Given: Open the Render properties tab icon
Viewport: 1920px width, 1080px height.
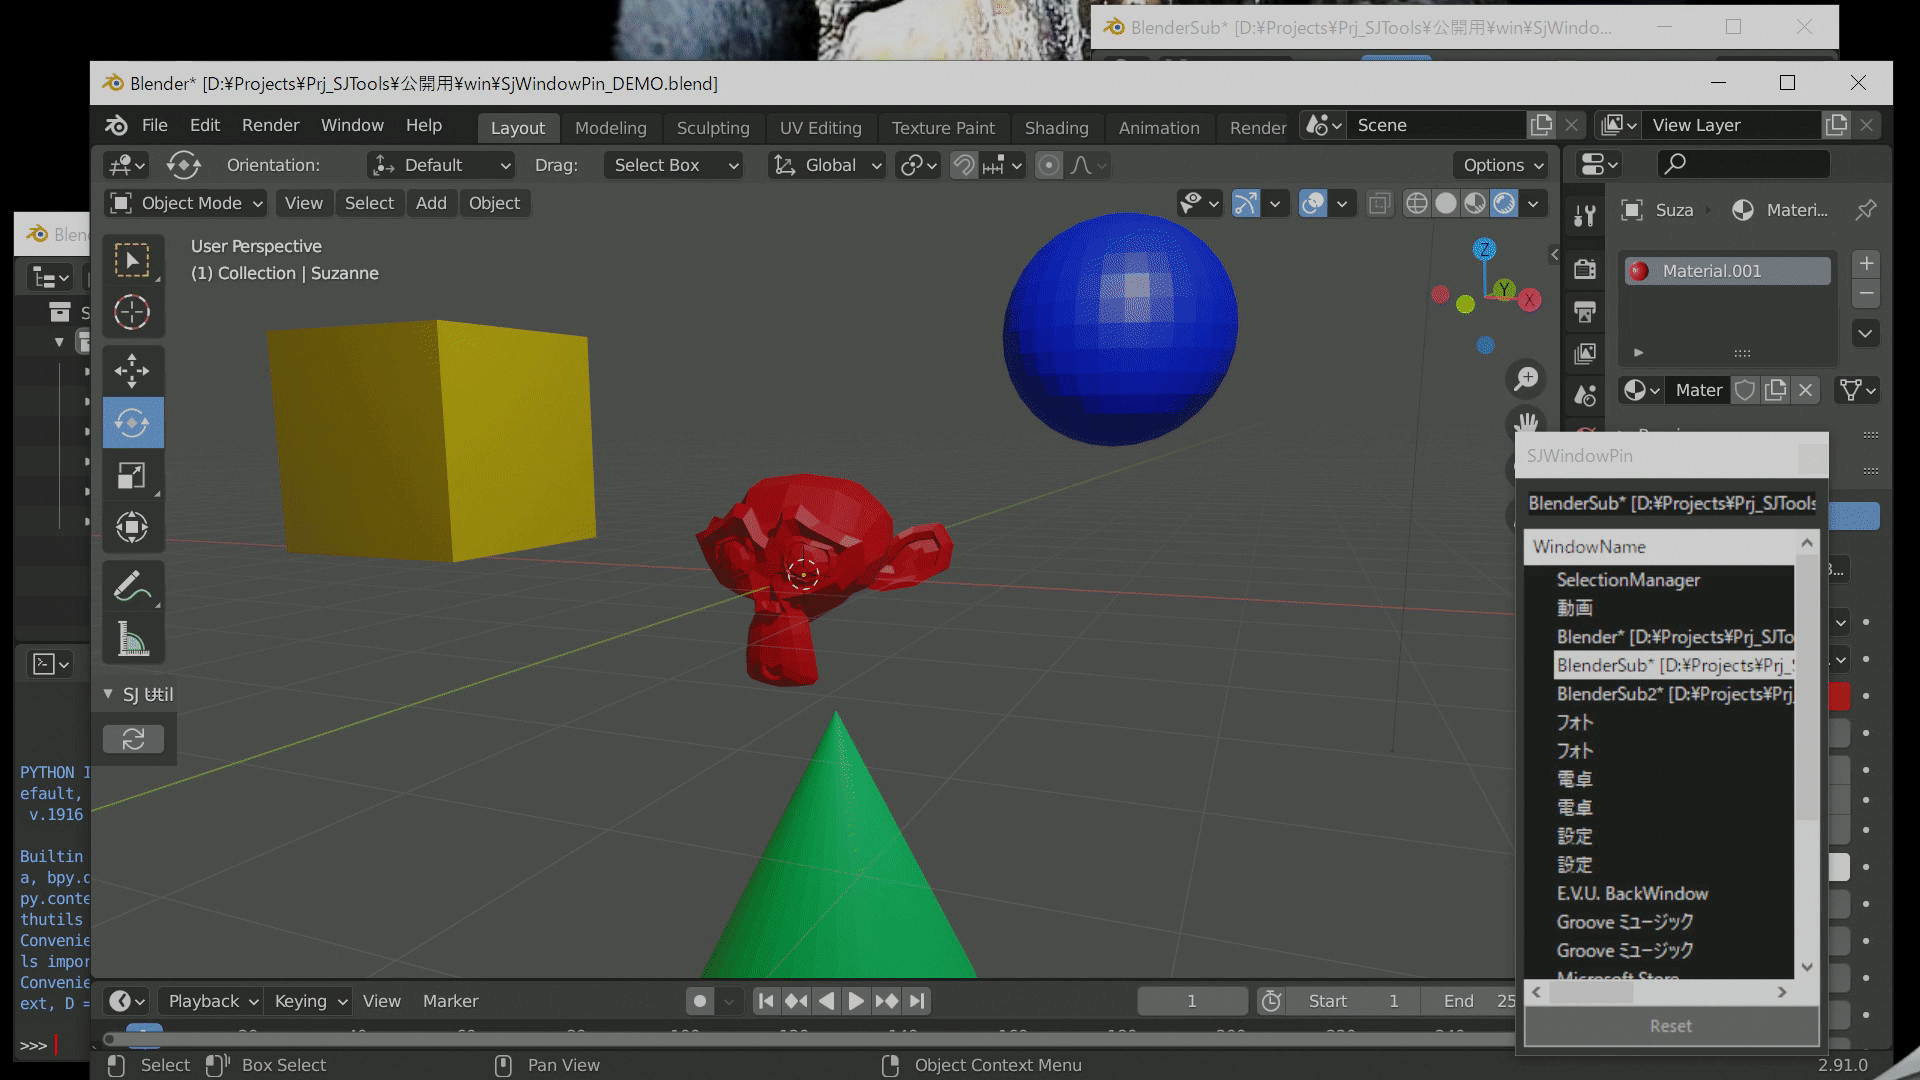Looking at the screenshot, I should pos(1584,270).
